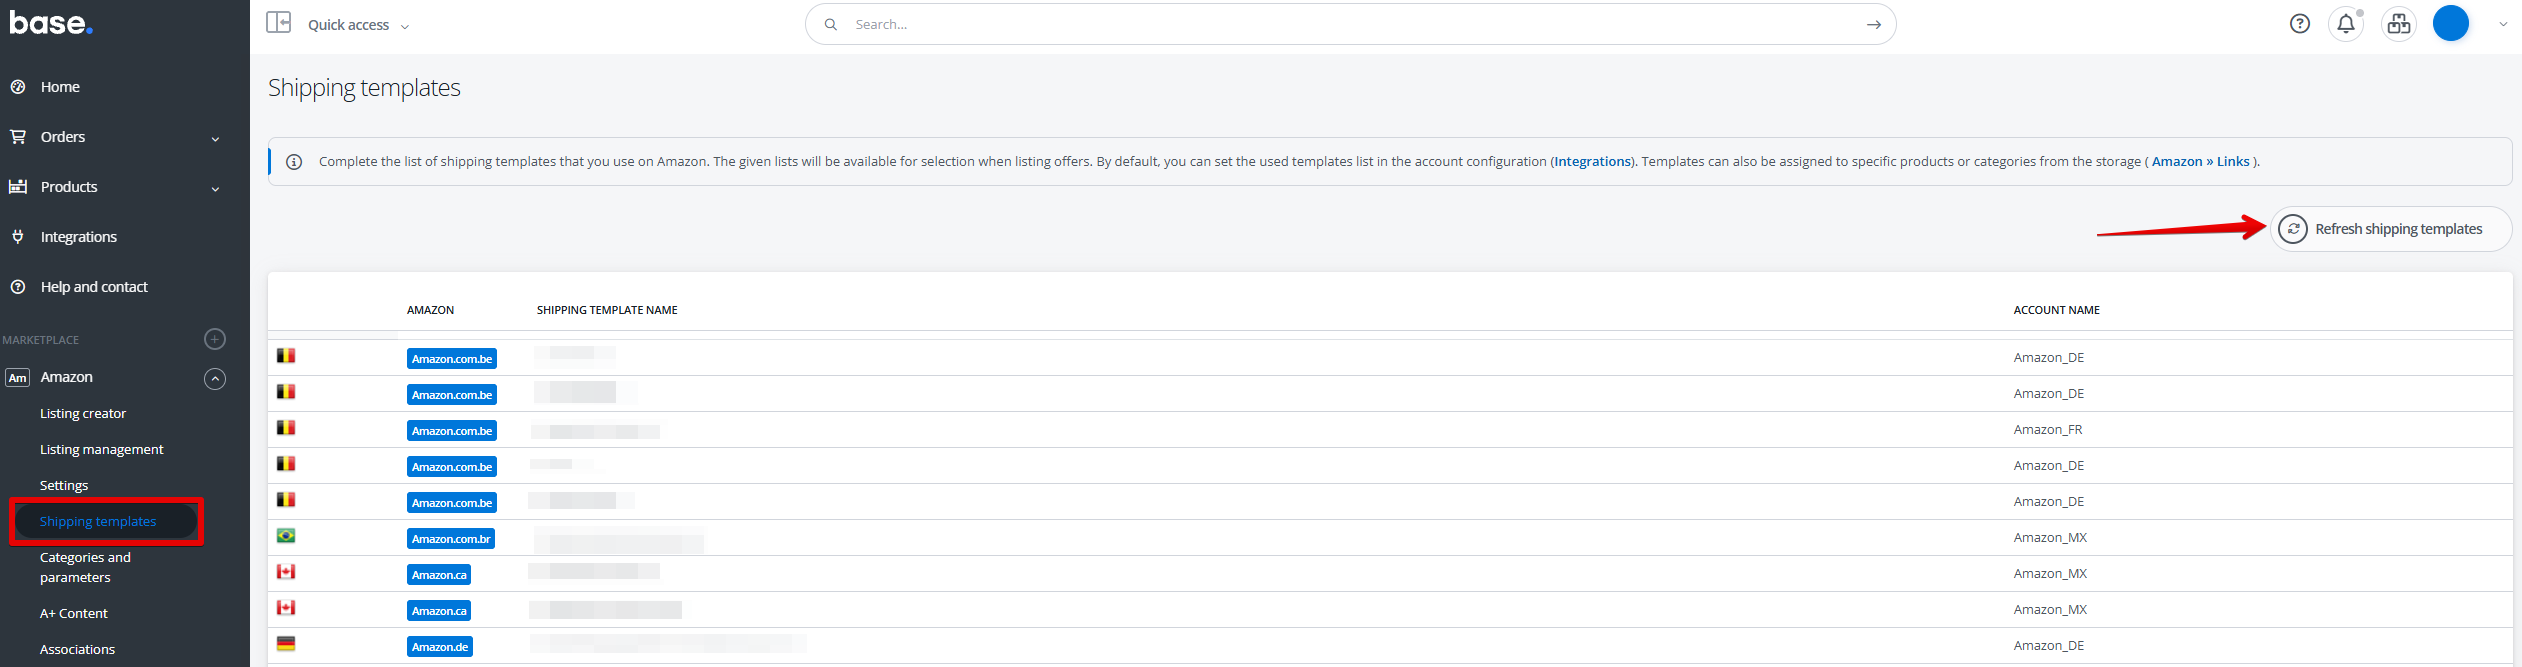Open the help question mark icon
Image resolution: width=2522 pixels, height=667 pixels.
(x=2299, y=24)
